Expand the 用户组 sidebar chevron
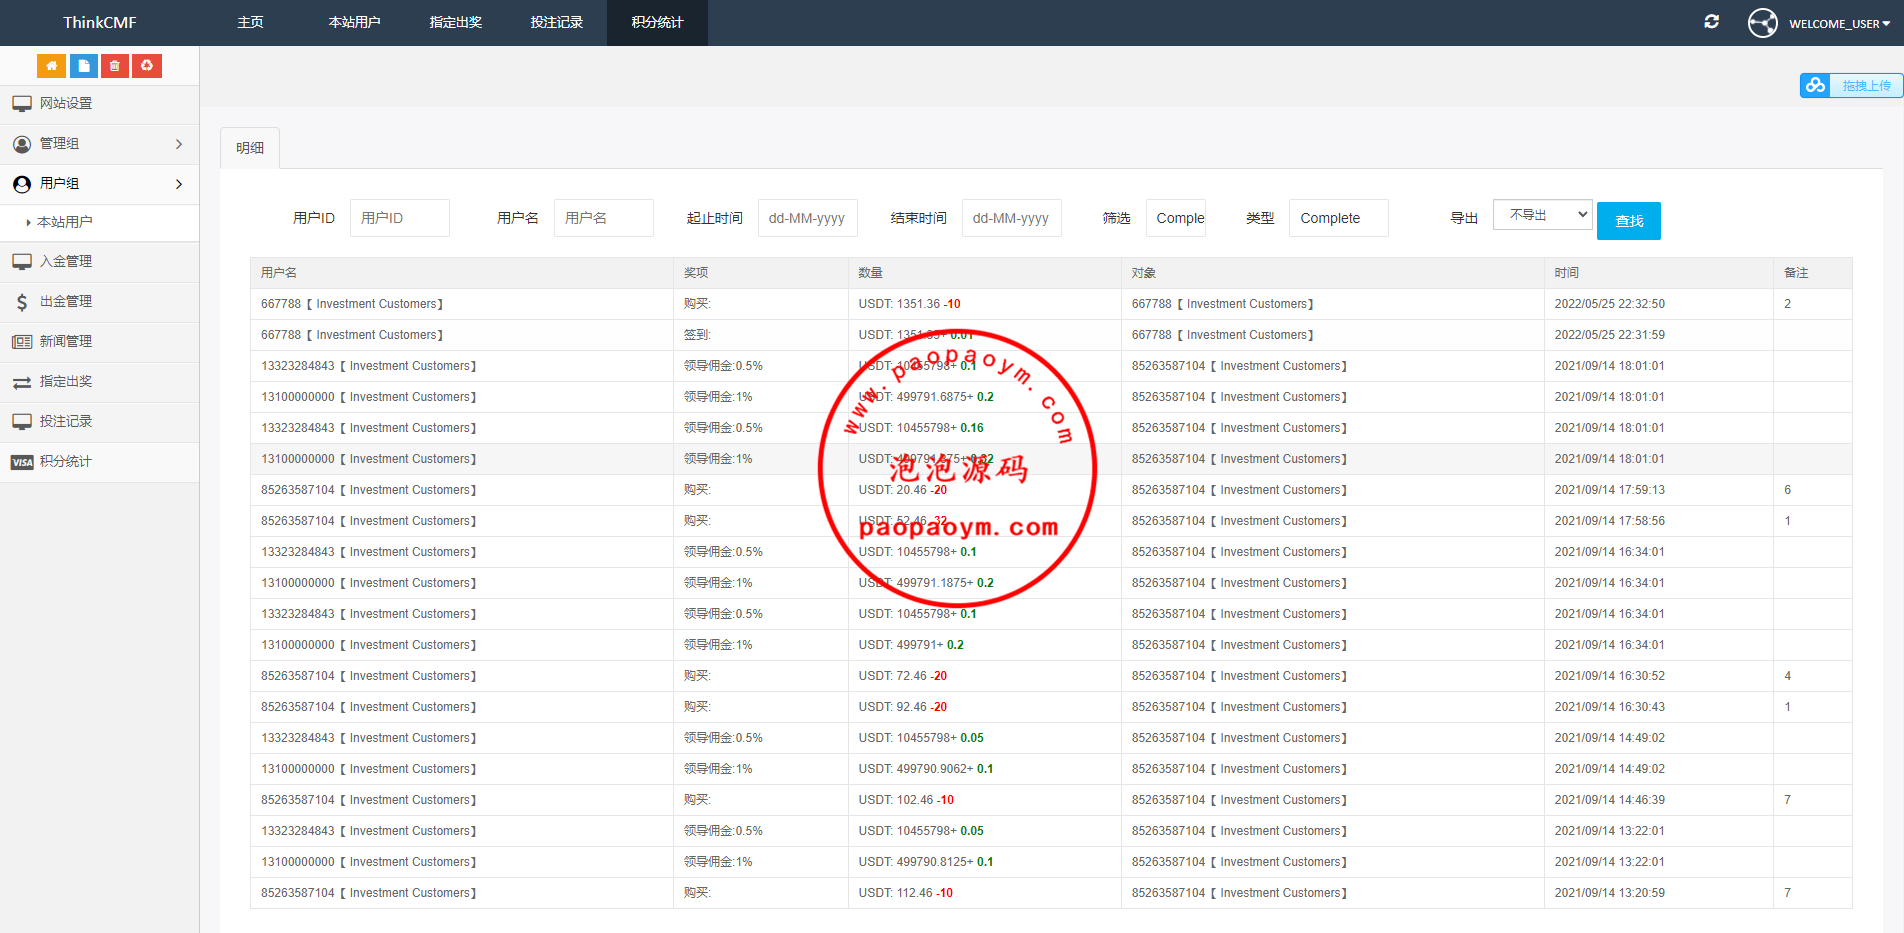 click(179, 184)
